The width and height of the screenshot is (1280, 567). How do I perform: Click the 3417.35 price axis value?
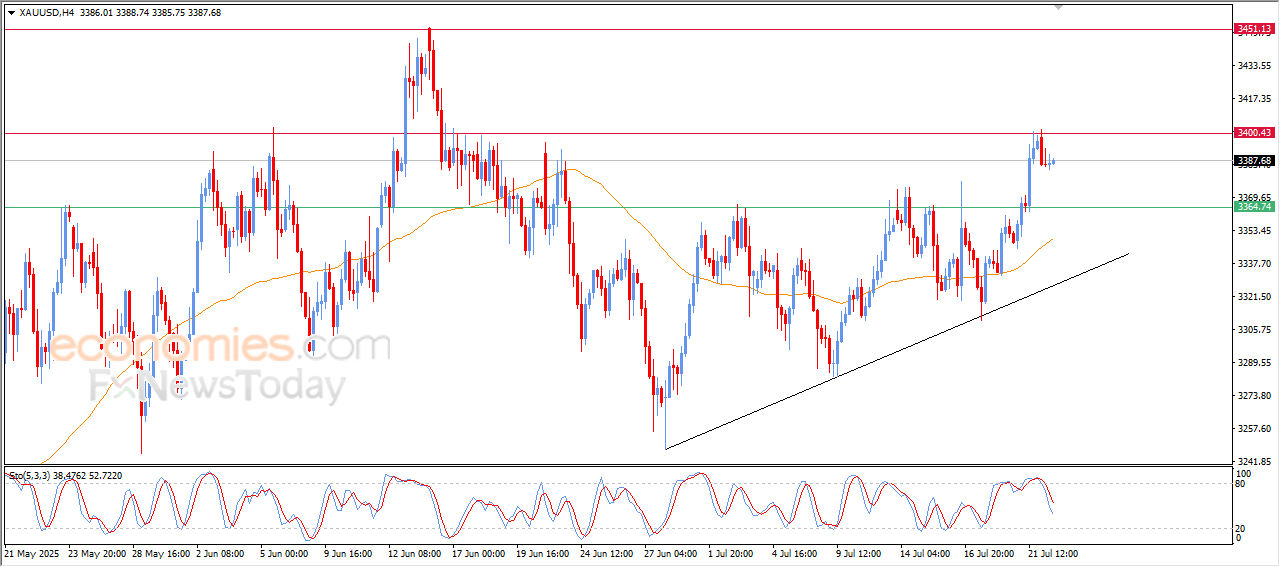1254,98
